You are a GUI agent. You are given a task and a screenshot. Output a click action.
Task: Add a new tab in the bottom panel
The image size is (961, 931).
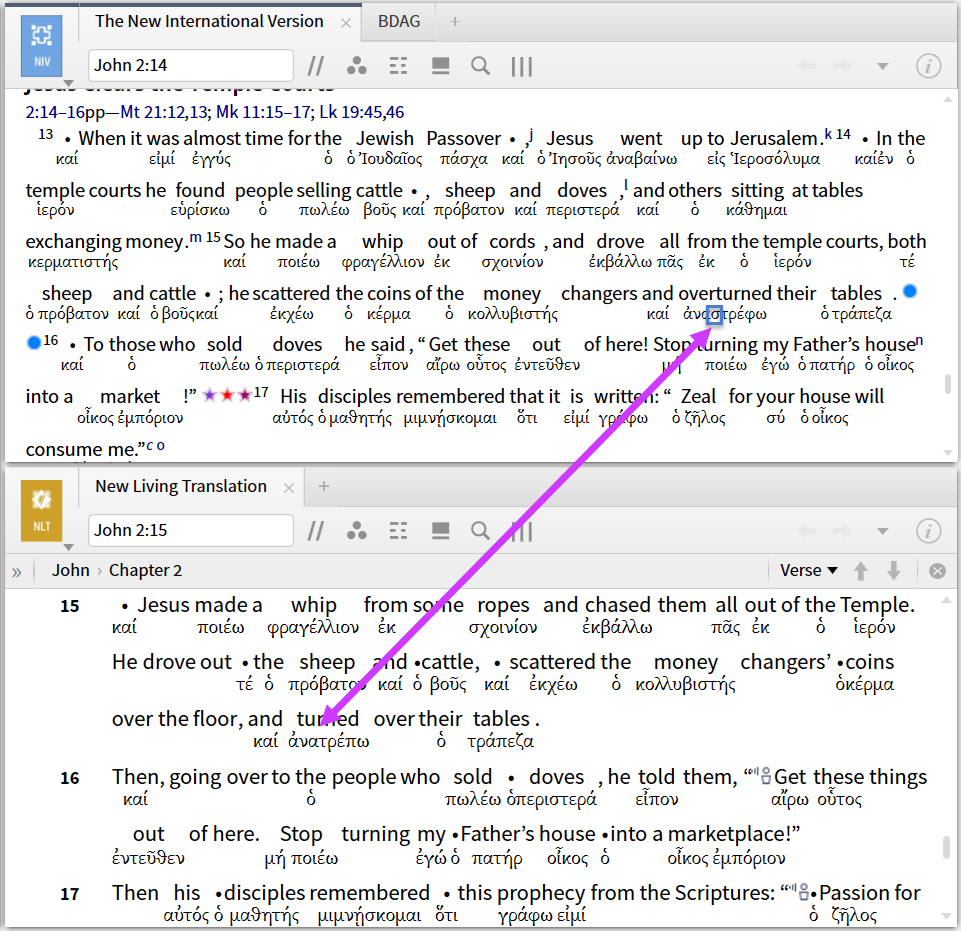click(324, 486)
